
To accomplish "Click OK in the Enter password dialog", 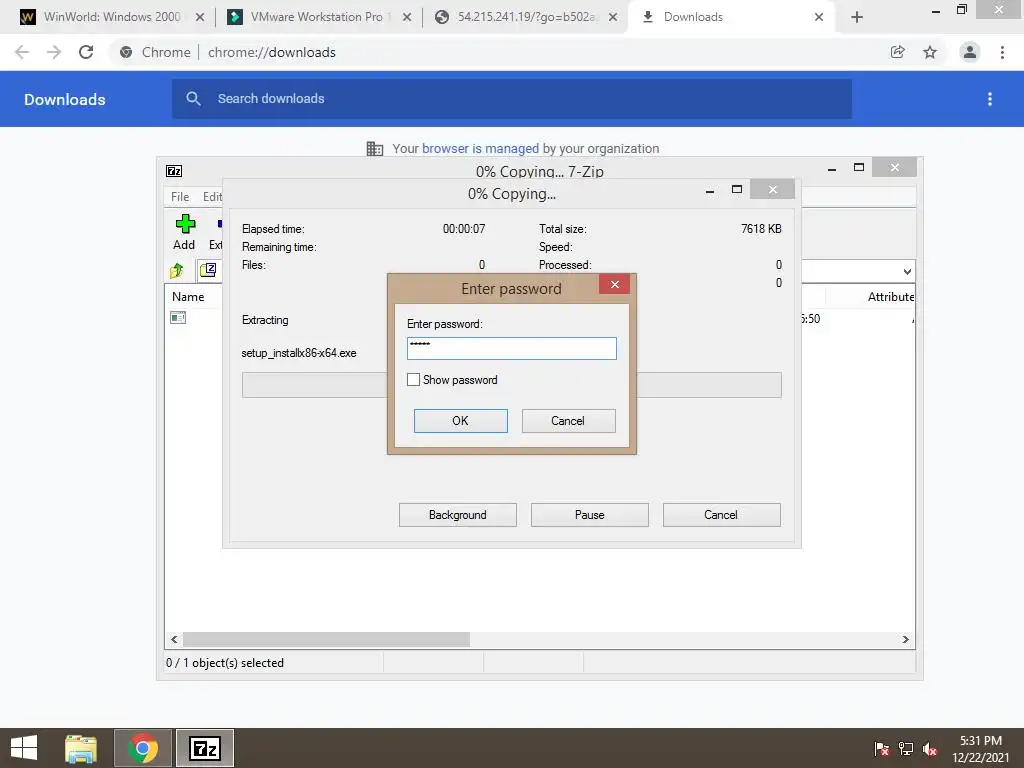I will pyautogui.click(x=460, y=421).
